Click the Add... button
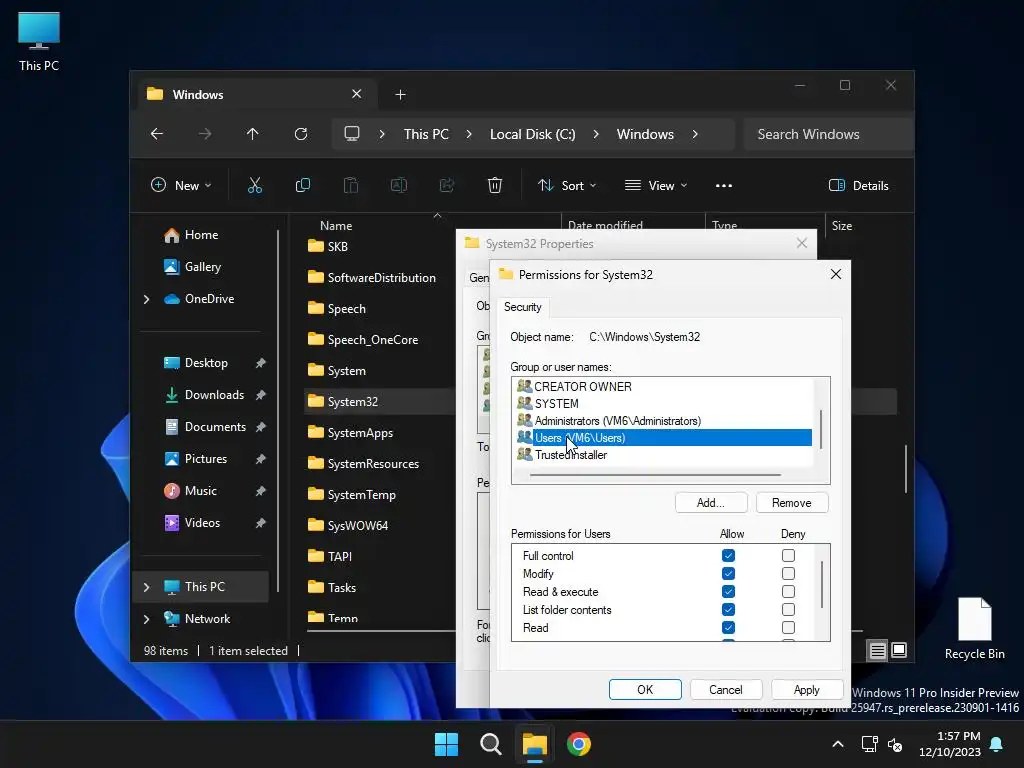This screenshot has width=1024, height=768. 710,503
